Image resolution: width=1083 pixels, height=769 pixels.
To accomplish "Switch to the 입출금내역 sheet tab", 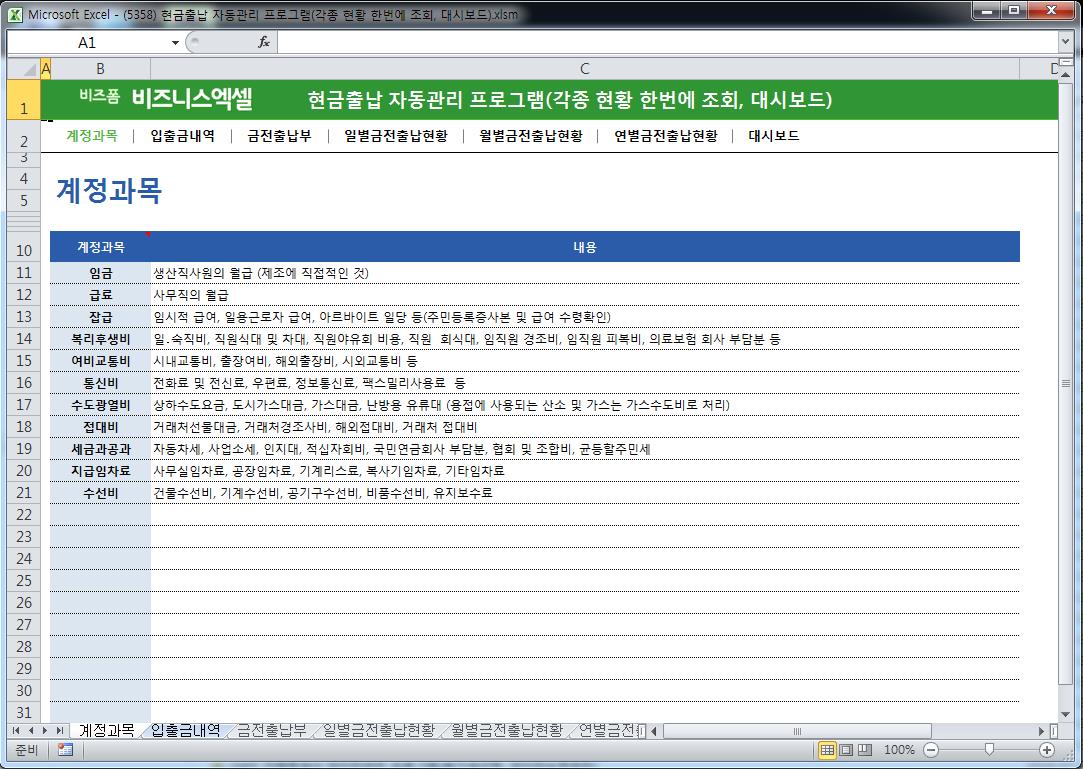I will pos(185,730).
